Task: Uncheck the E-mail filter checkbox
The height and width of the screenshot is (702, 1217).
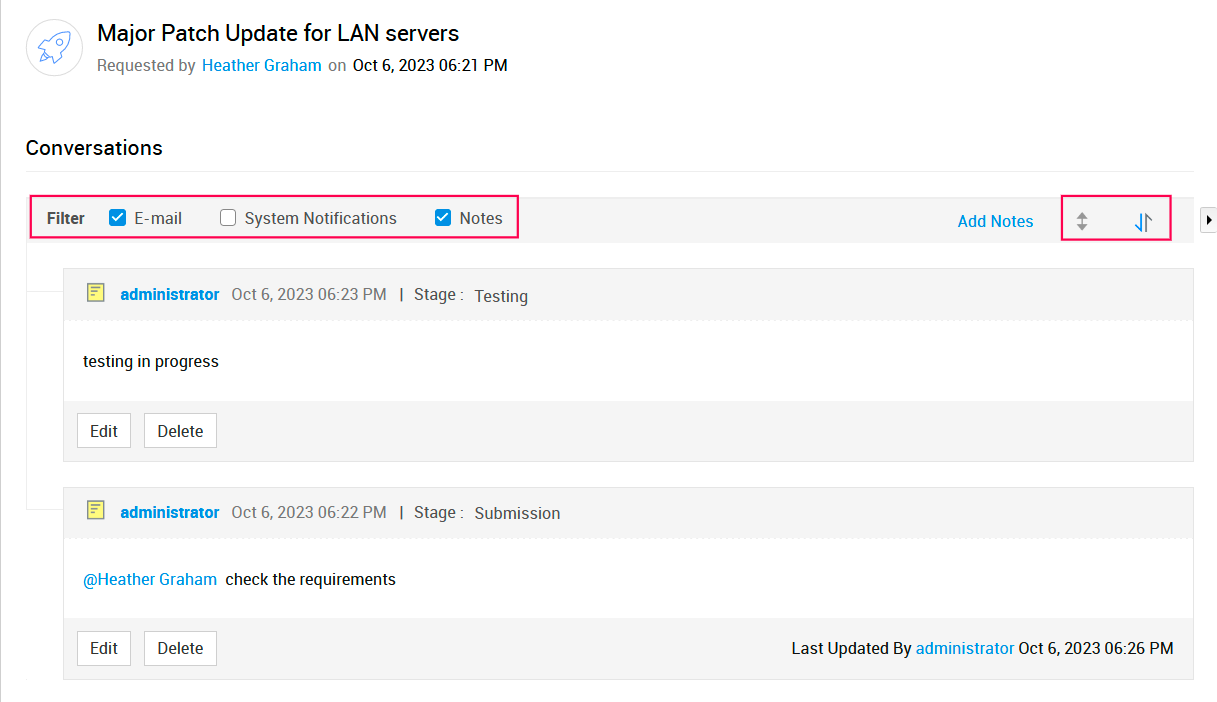Action: point(117,218)
